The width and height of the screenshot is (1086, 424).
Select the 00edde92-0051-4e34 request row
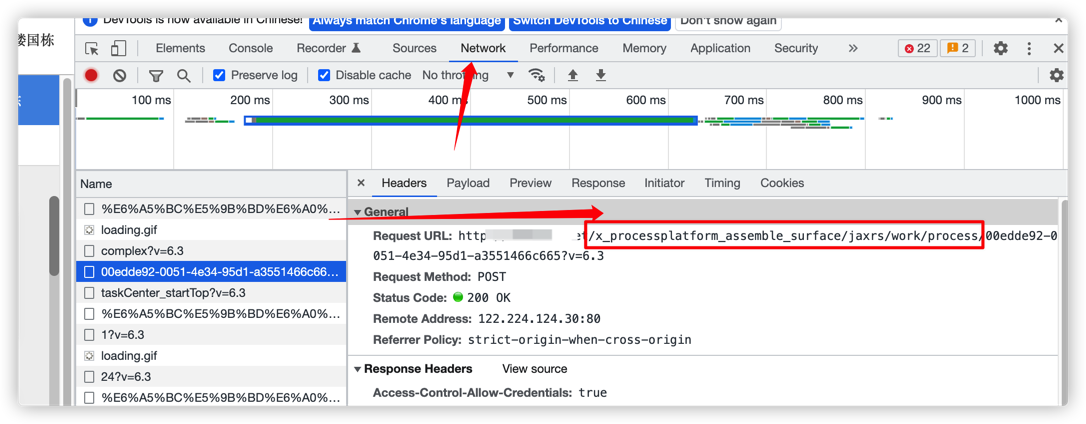[x=211, y=272]
